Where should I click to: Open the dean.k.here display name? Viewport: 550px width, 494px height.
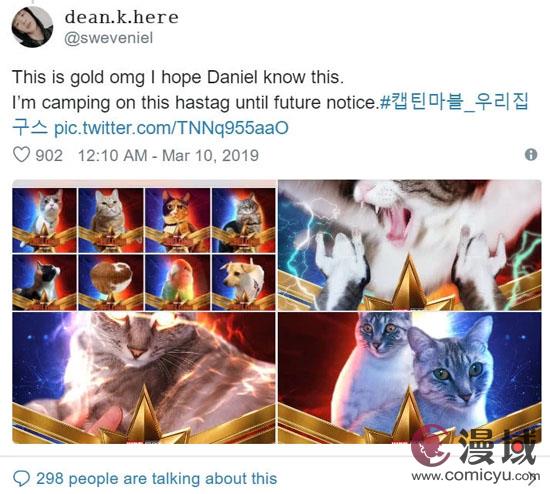(121, 17)
